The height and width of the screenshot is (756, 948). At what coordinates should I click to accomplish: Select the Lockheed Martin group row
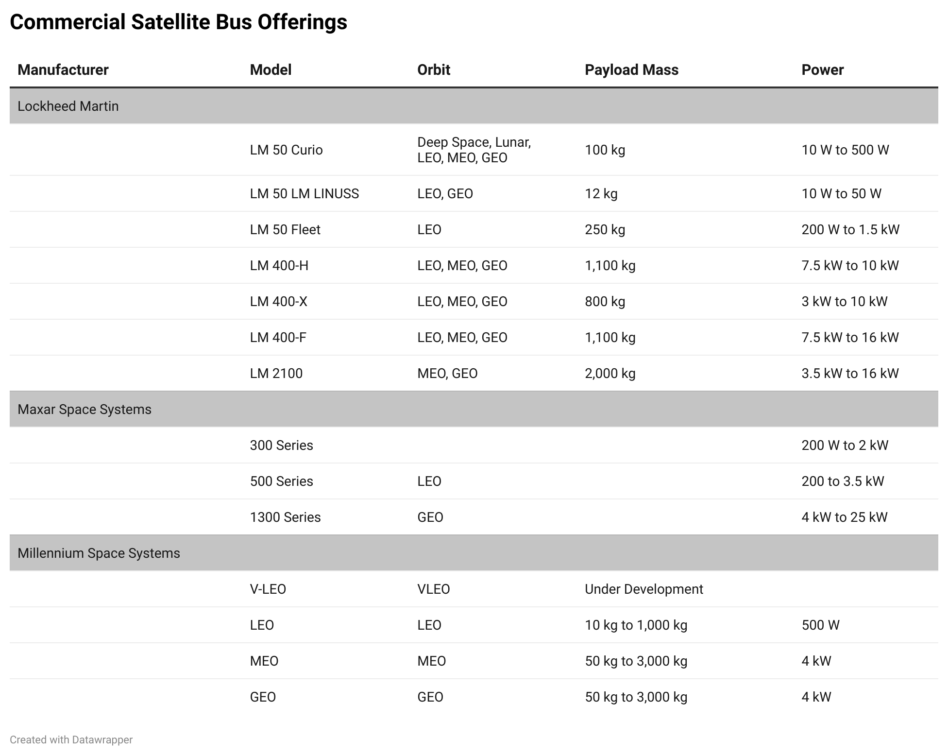[474, 106]
